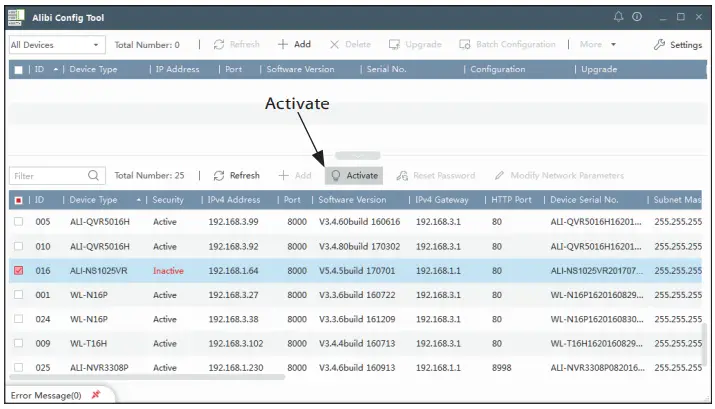Click the lower Add button beside Activate
Screen dimensions: 715x409
pyautogui.click(x=295, y=176)
